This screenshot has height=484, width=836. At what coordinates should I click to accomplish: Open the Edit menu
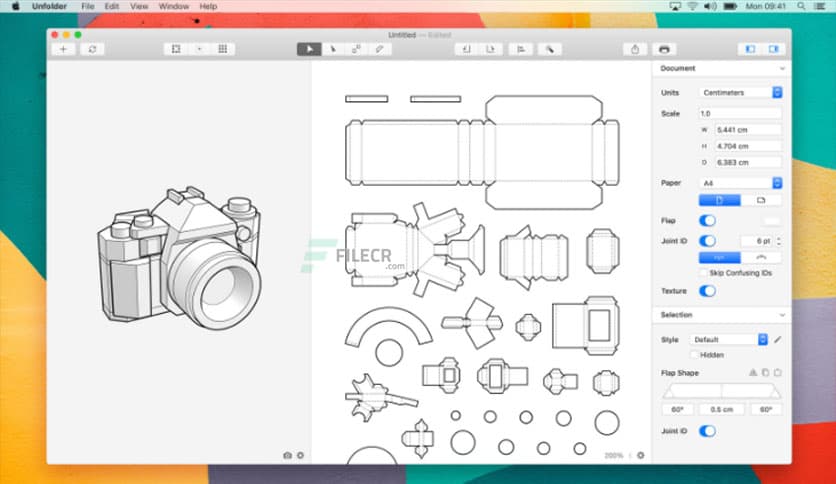(111, 6)
